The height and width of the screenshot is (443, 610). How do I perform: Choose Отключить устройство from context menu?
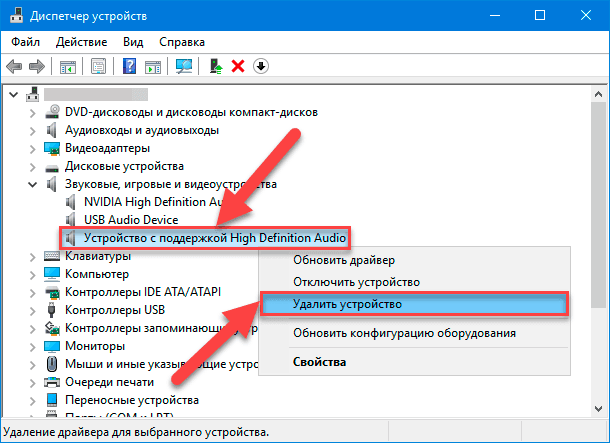coord(414,282)
